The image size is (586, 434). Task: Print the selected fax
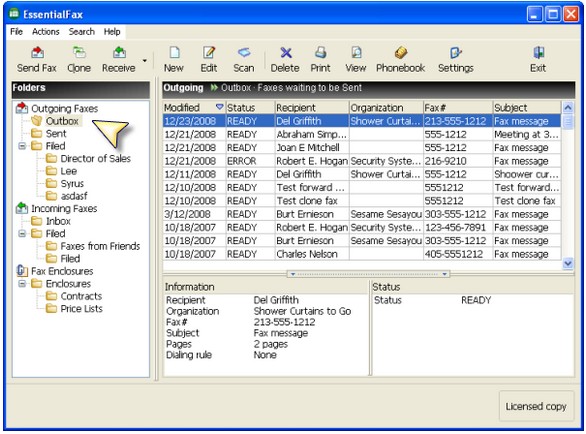click(x=320, y=60)
